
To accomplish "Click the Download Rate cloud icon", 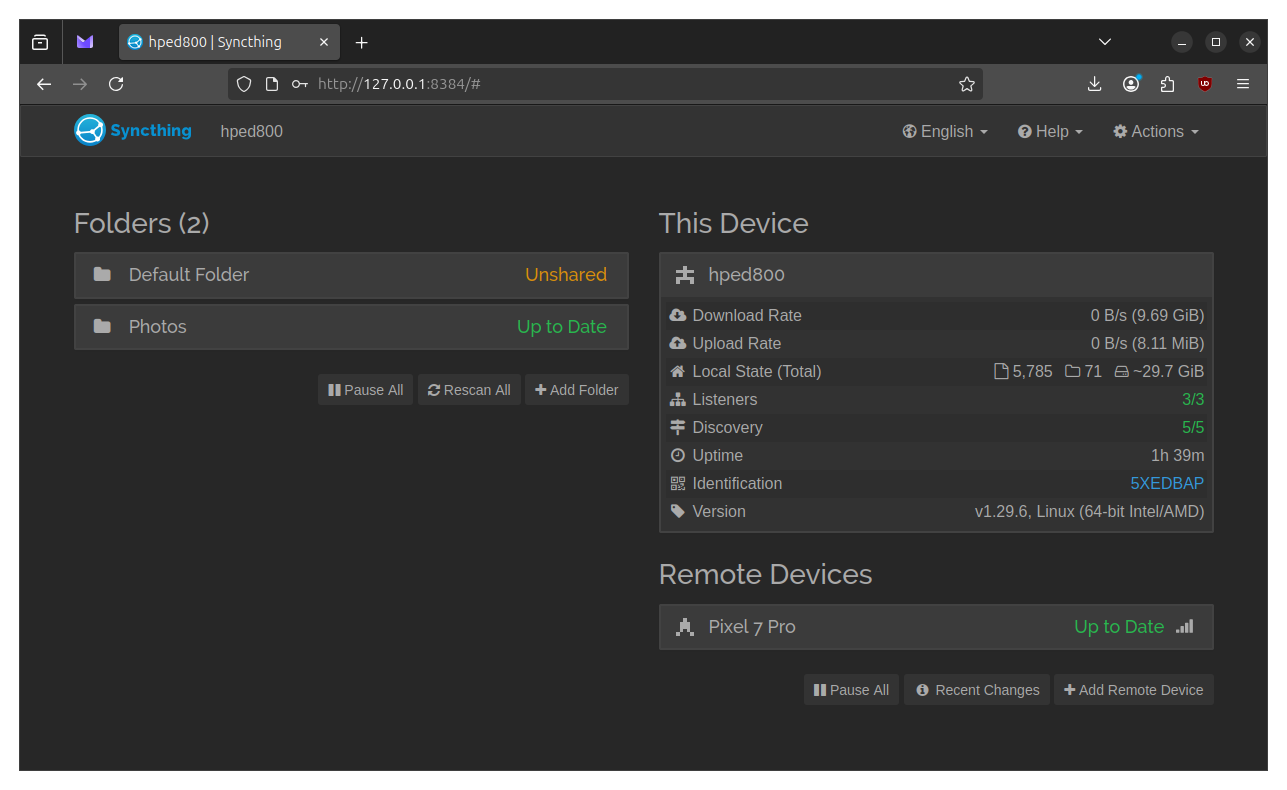I will 678,315.
